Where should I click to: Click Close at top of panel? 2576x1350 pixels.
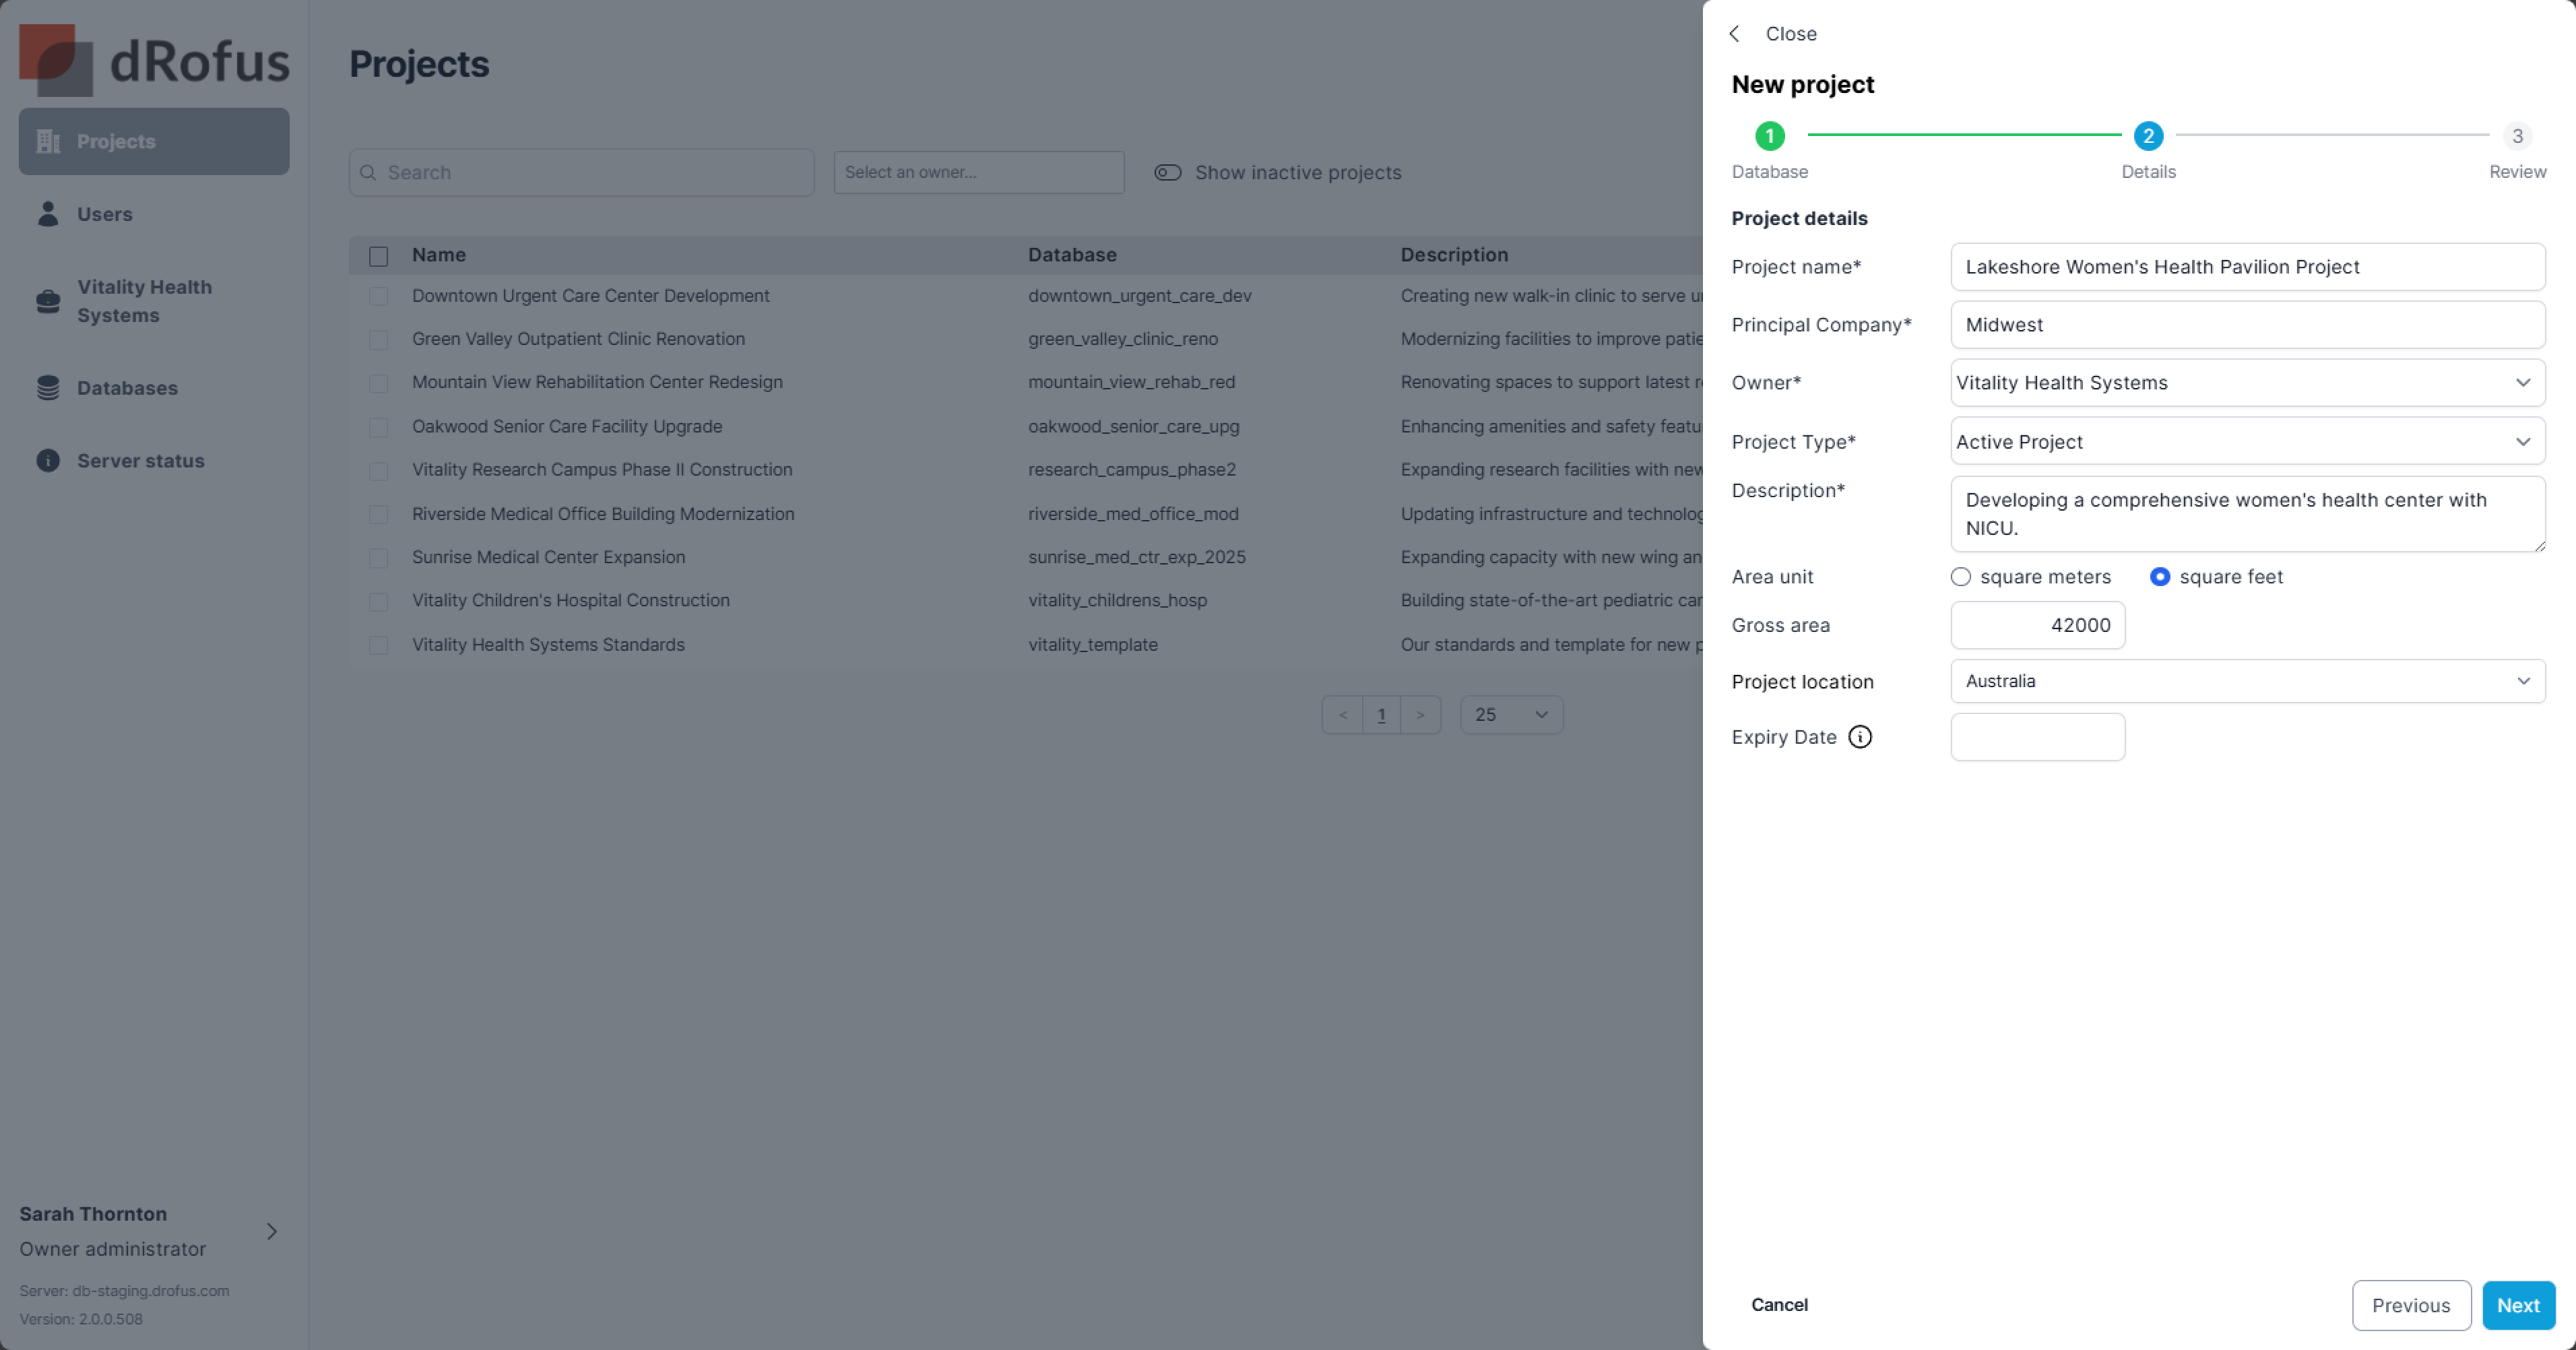[1790, 33]
